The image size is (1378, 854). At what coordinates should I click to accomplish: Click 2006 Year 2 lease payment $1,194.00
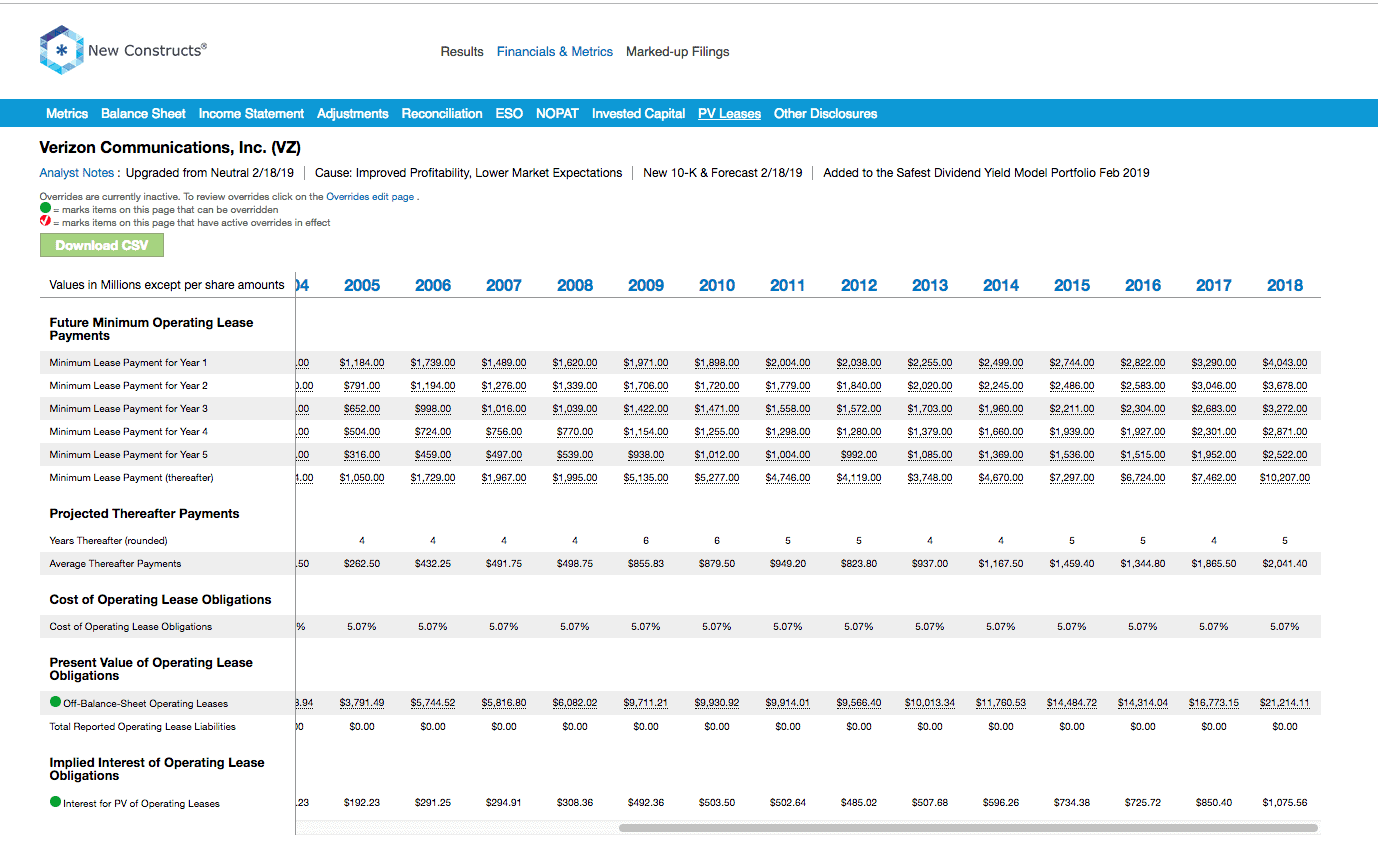pyautogui.click(x=433, y=386)
